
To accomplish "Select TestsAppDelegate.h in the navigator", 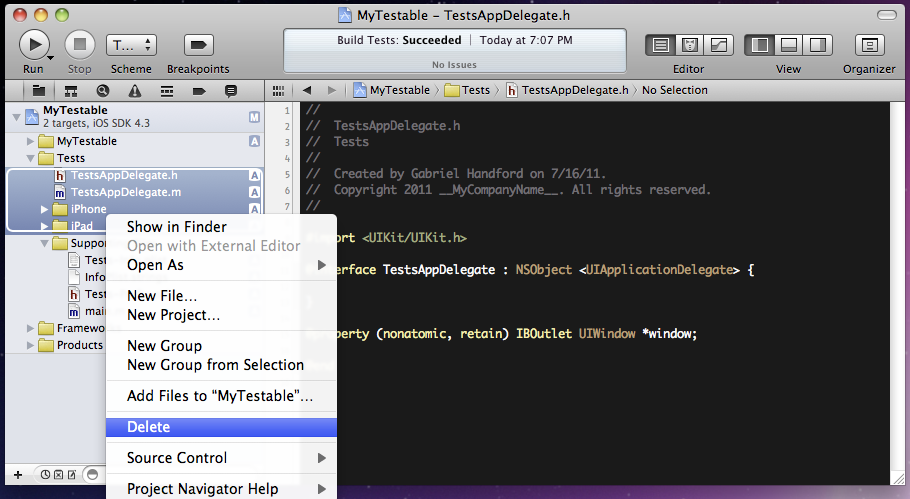I will [x=133, y=175].
